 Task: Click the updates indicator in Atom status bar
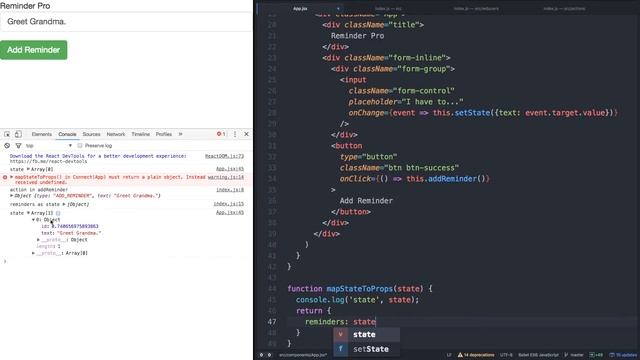[623, 355]
